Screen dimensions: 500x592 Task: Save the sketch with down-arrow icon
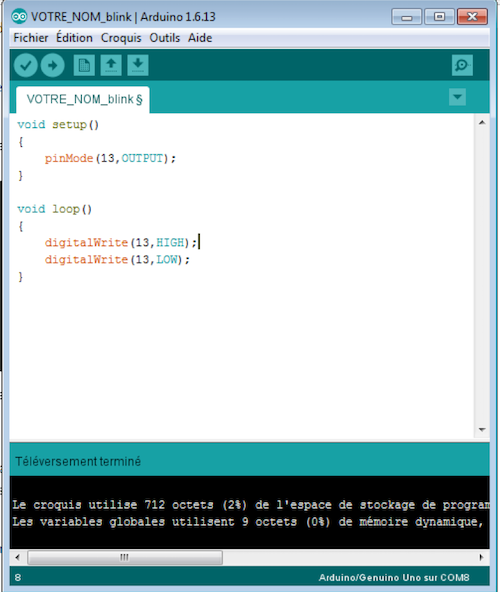tap(138, 65)
